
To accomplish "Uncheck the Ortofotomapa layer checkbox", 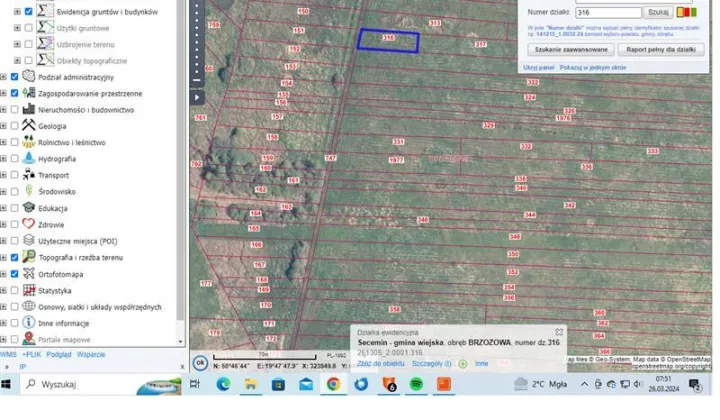I will [14, 273].
